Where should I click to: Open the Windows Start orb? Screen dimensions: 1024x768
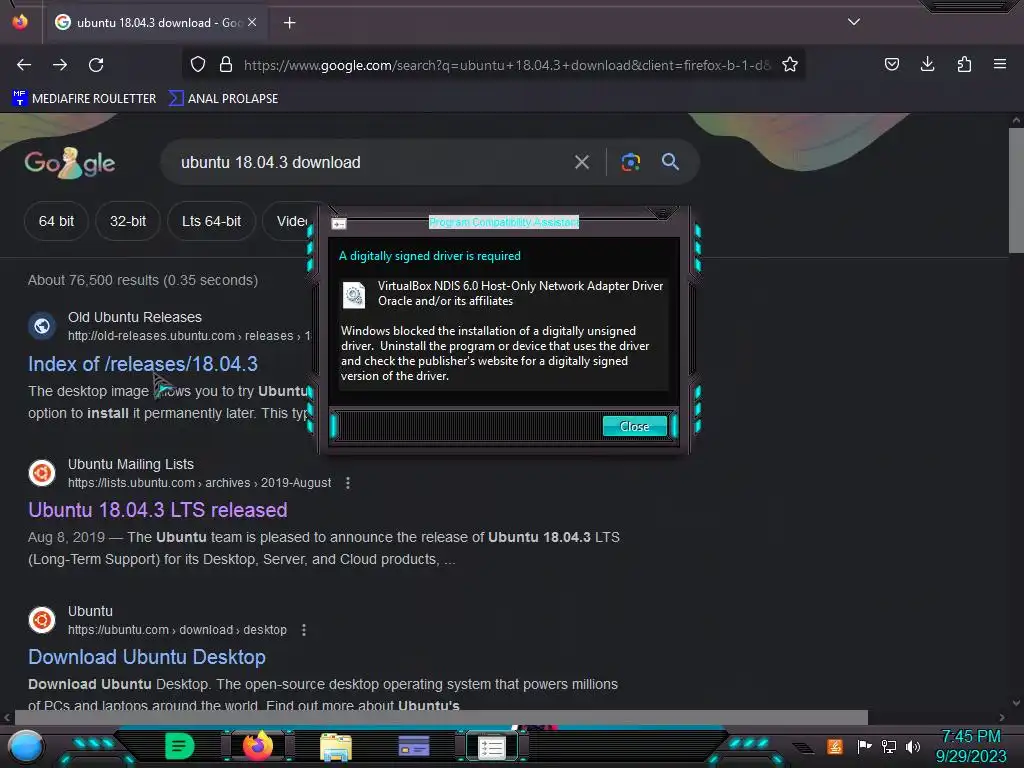(26, 747)
